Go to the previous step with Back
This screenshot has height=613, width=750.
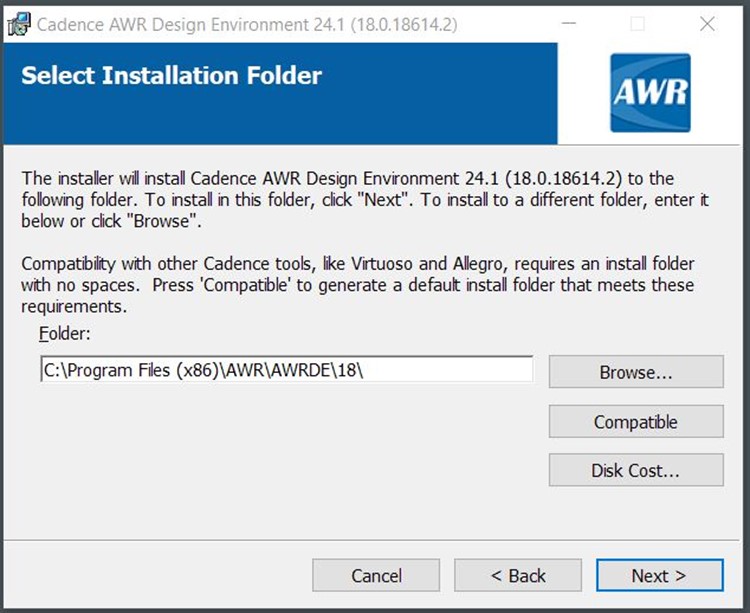[x=518, y=575]
